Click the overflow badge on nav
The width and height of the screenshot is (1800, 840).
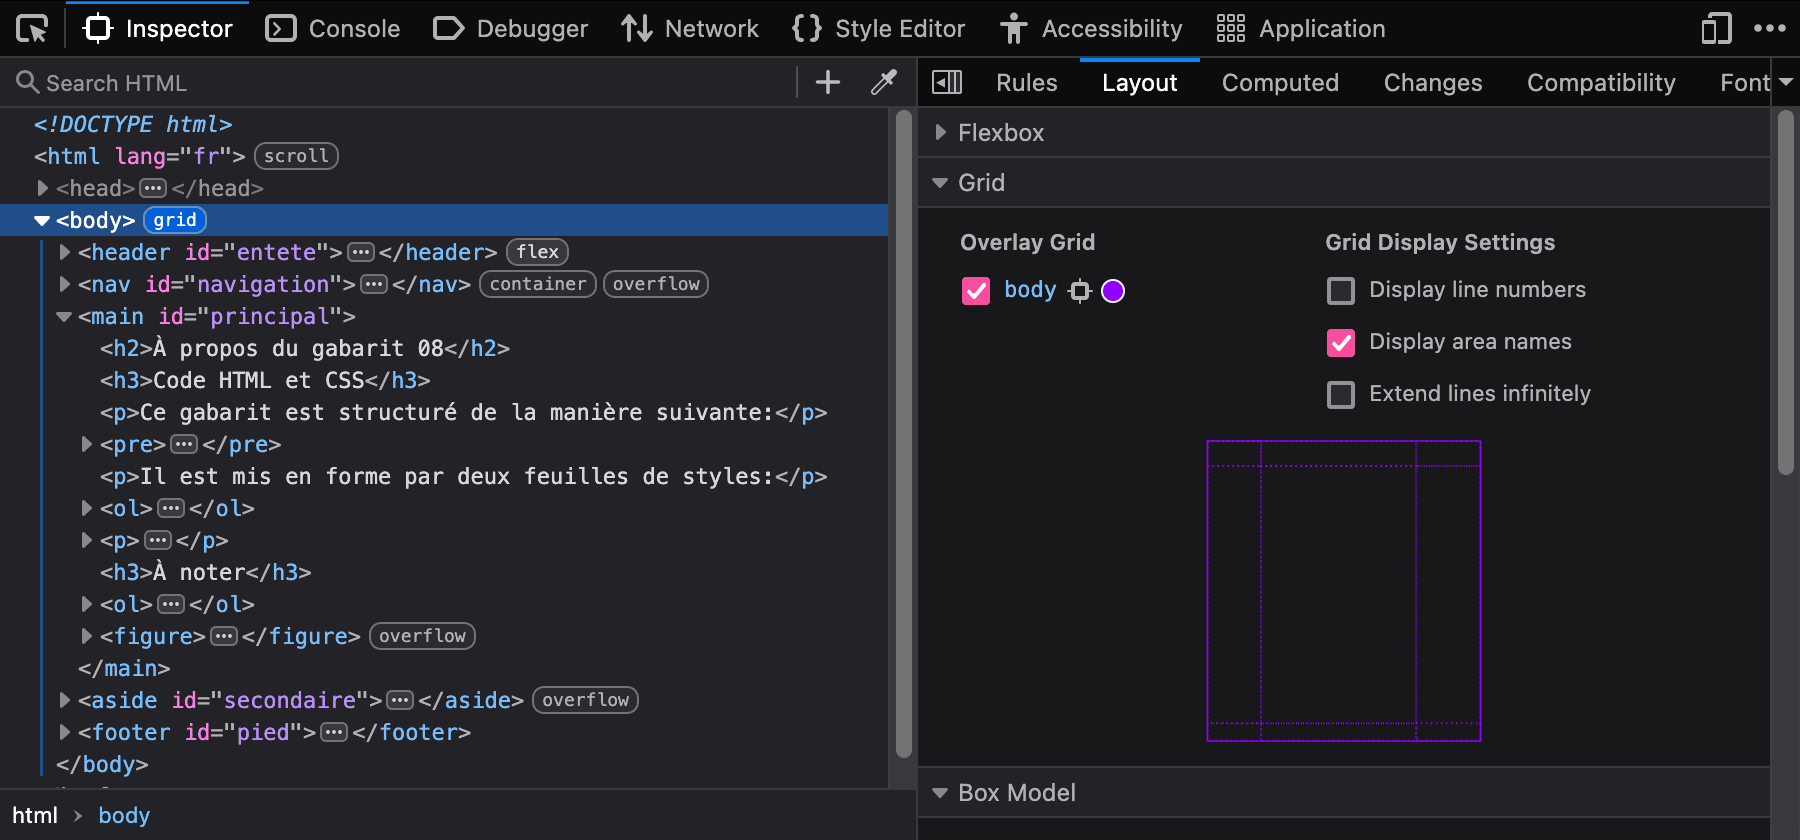[656, 284]
